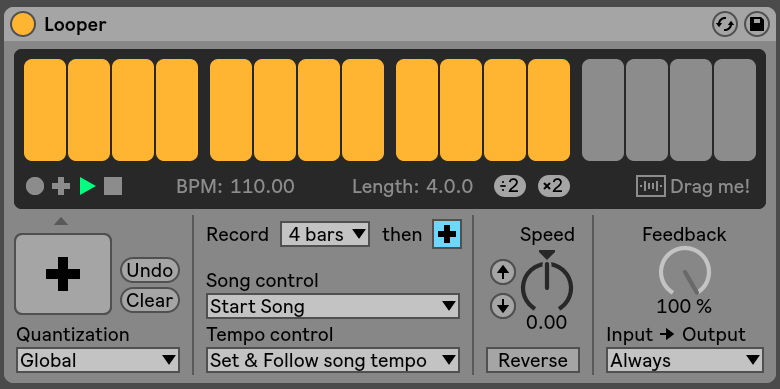Toggle the Looper device activator button
The width and height of the screenshot is (780, 389).
[x=23, y=24]
